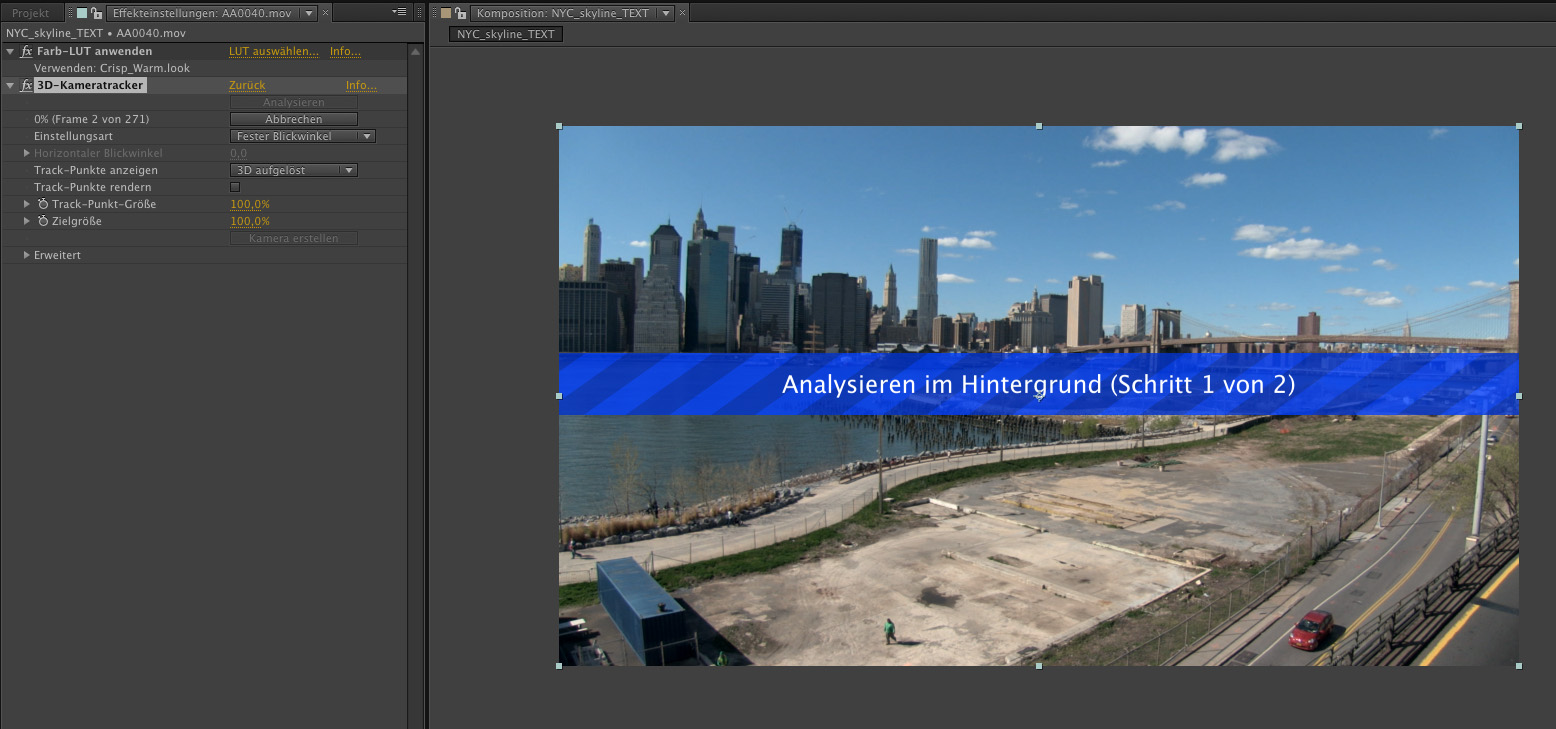Open the Komposition viewer dropdown arrow
This screenshot has height=729, width=1556.
click(x=665, y=13)
